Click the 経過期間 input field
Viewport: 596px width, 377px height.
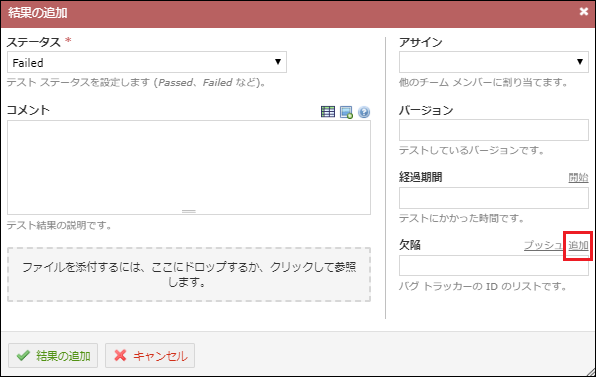tap(494, 198)
